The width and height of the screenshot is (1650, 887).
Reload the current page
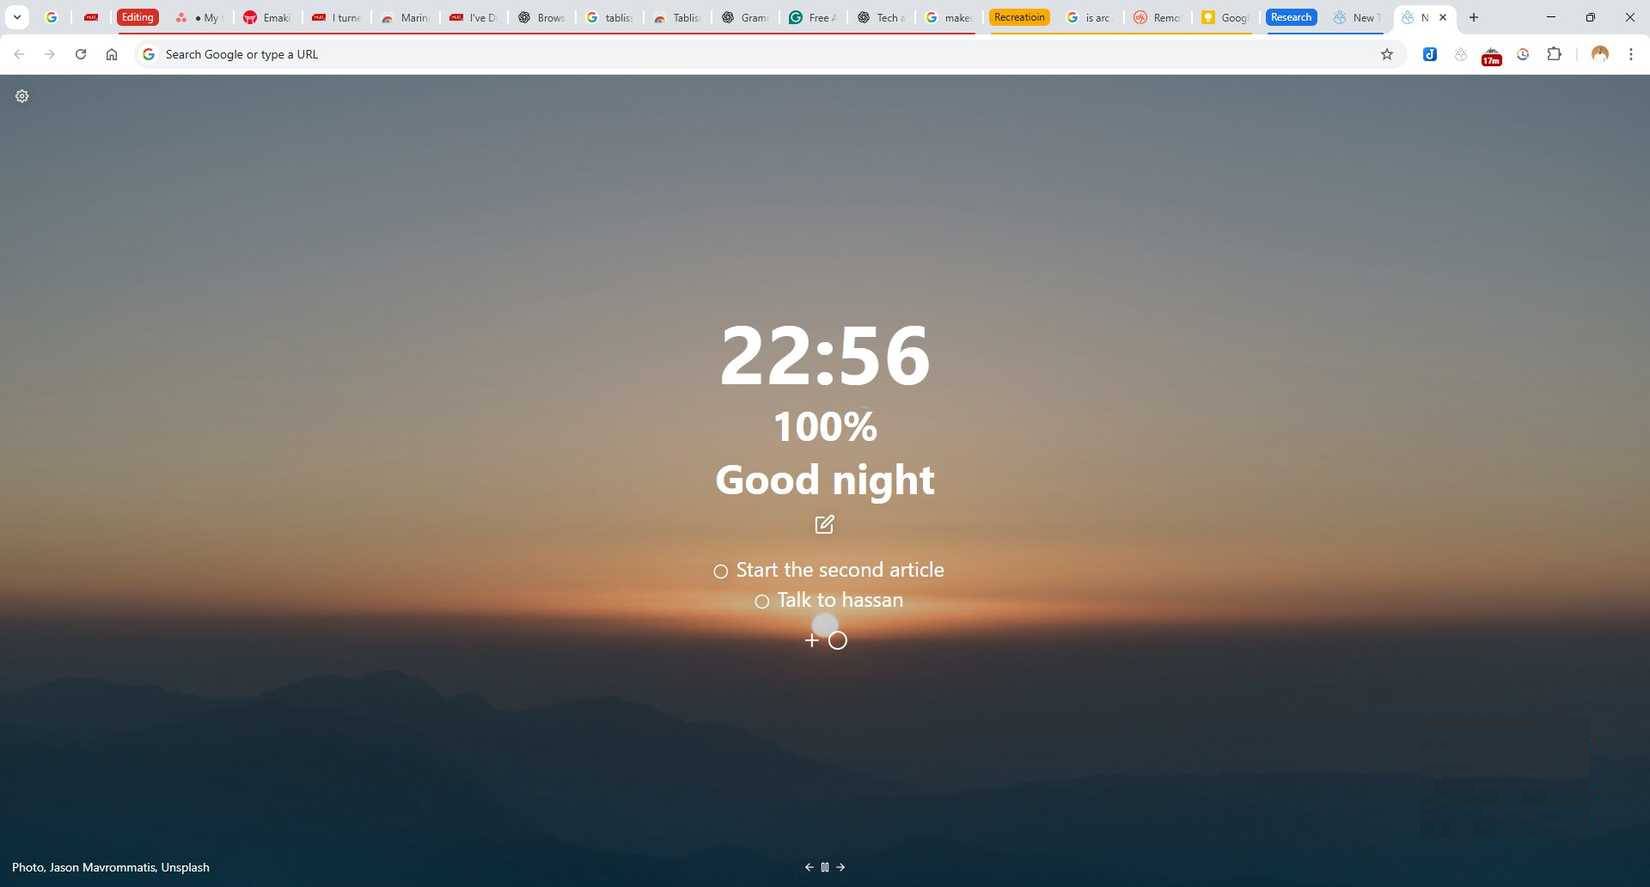click(81, 54)
